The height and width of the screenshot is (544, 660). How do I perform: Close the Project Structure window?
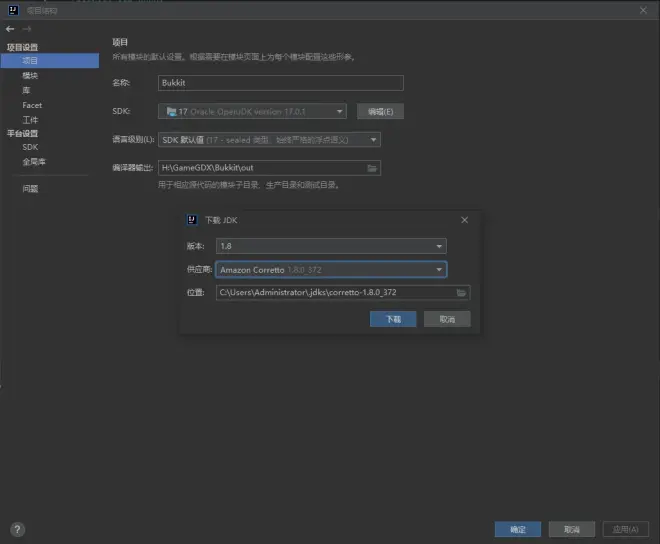(643, 10)
